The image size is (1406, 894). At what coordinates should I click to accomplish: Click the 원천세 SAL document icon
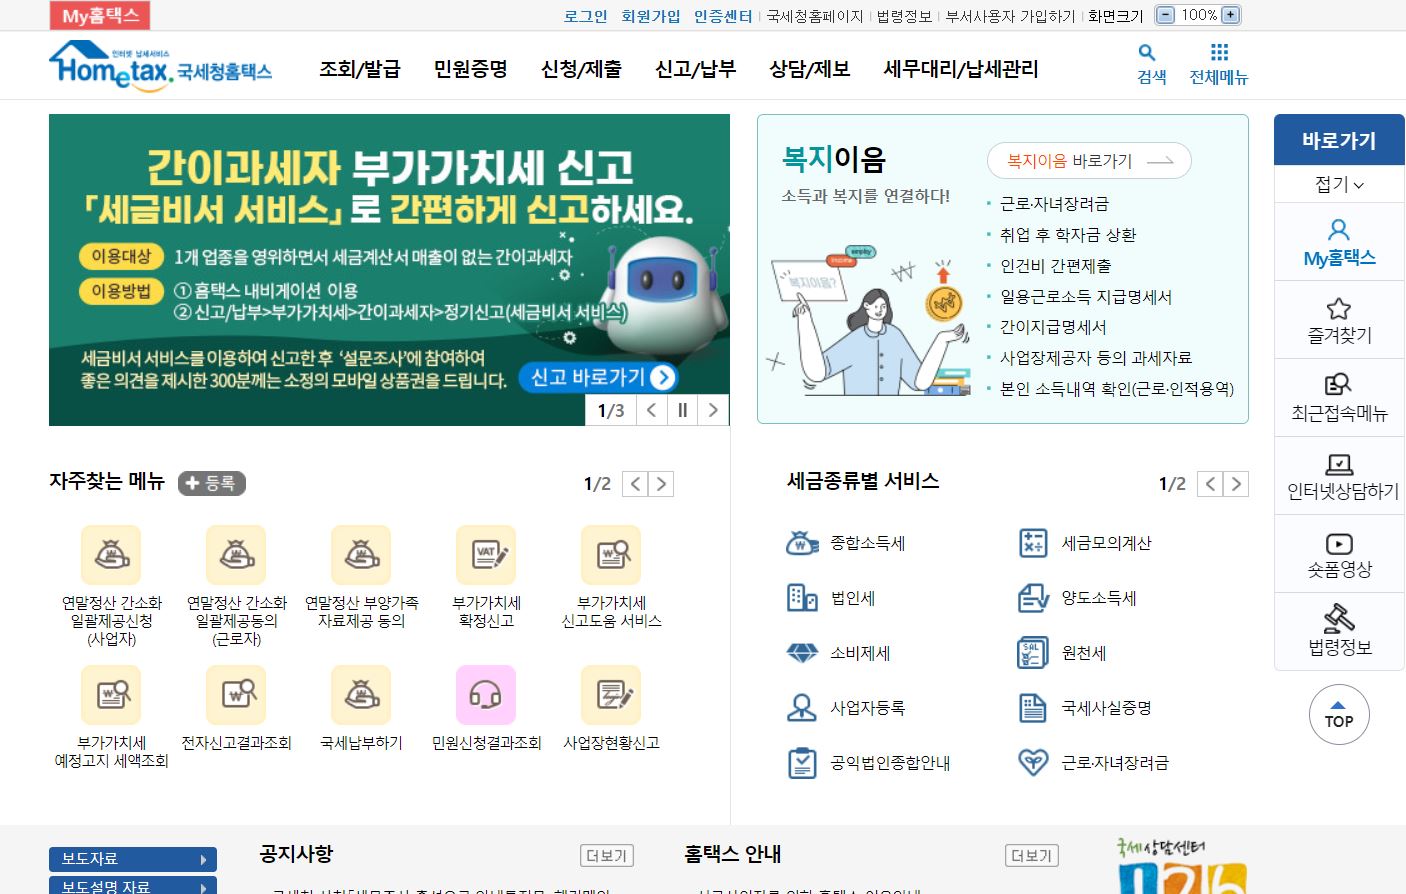tap(1033, 653)
